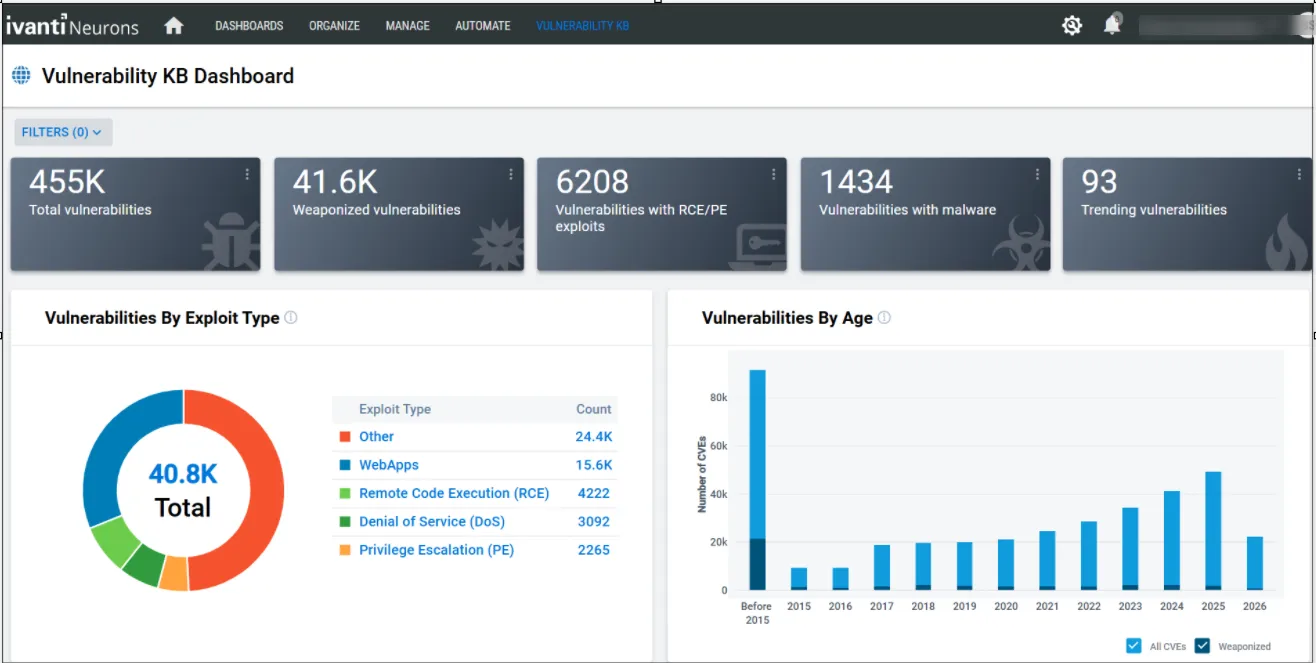Open AUTOMATE menu
The image size is (1316, 663).
[483, 26]
